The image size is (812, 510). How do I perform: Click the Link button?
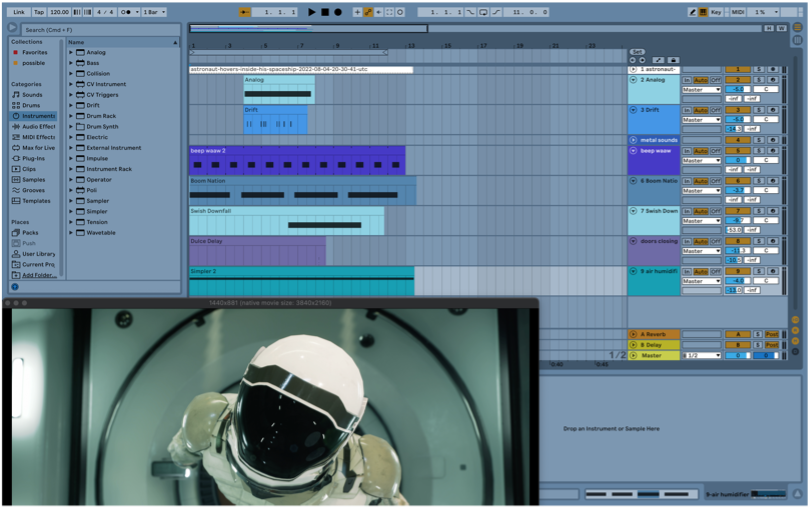(x=19, y=12)
